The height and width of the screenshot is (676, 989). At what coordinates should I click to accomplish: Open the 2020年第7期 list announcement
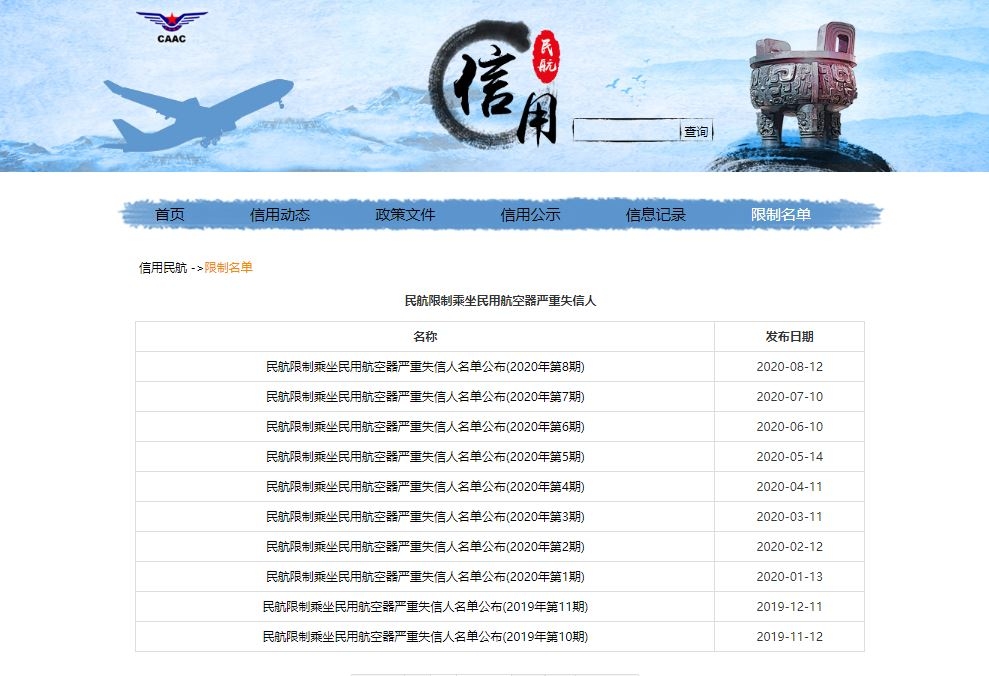pyautogui.click(x=425, y=397)
